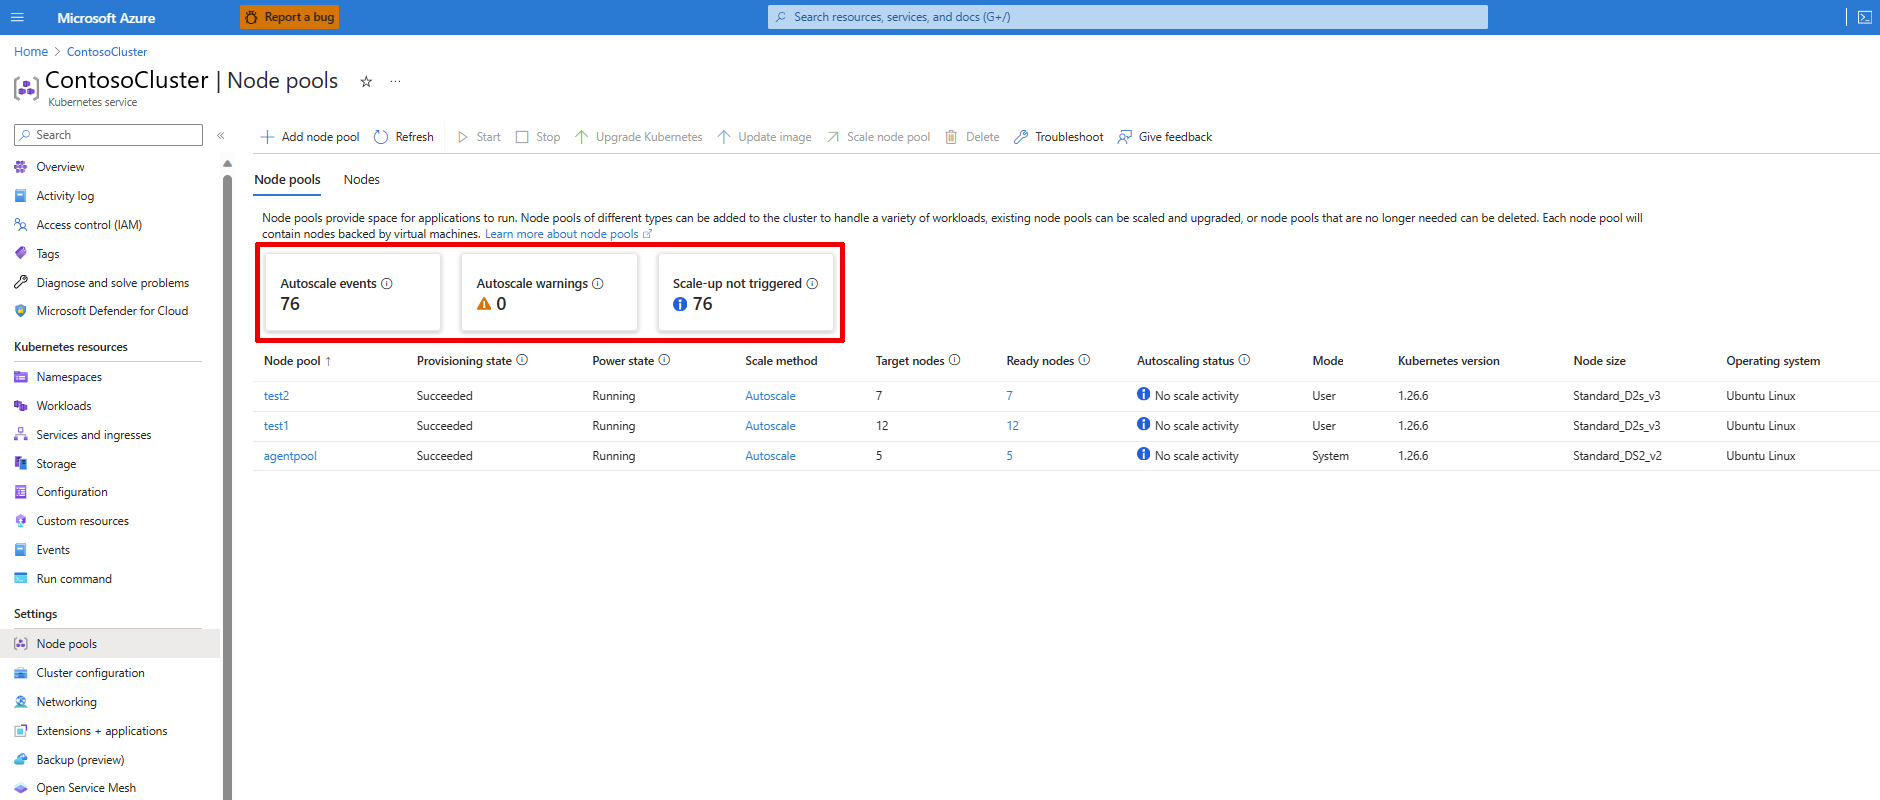Click the Delete toolbar button

972,137
